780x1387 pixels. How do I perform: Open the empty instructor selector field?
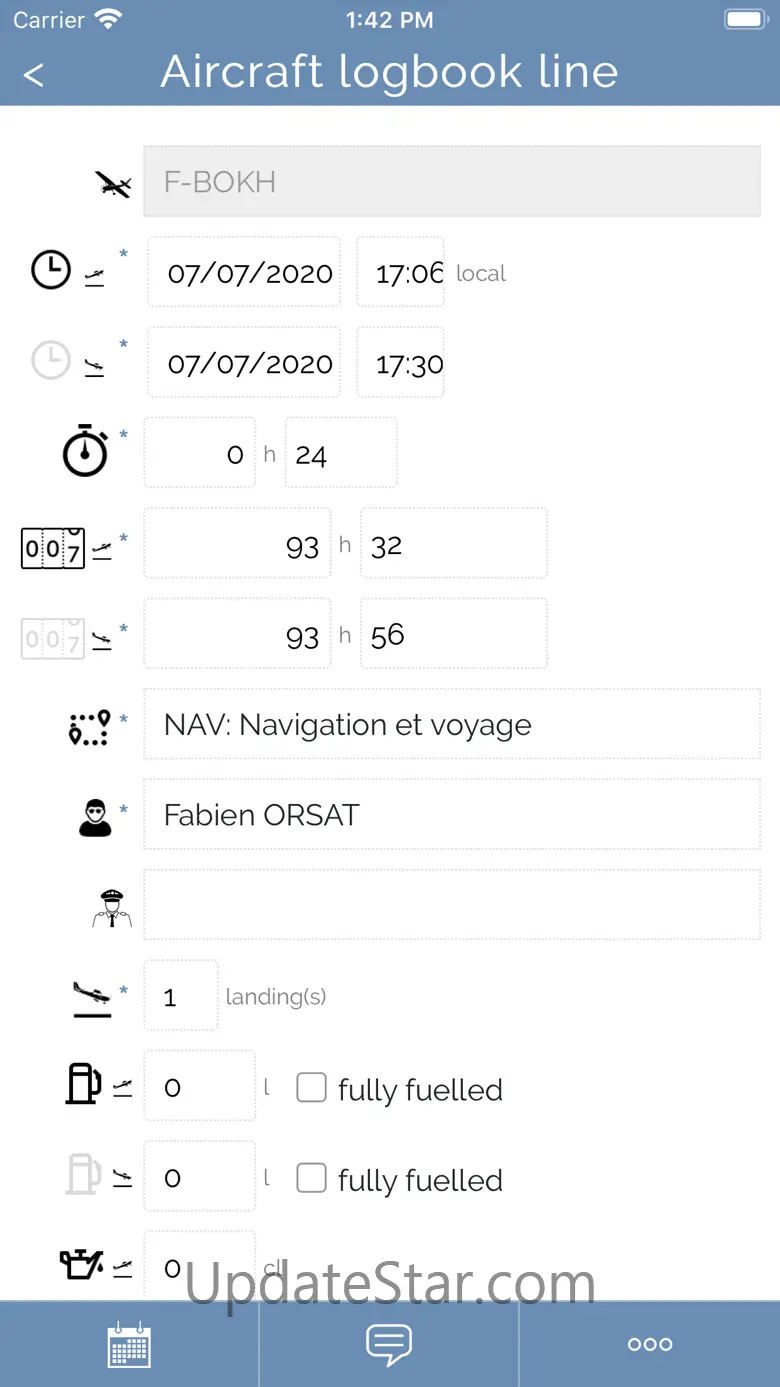(451, 905)
